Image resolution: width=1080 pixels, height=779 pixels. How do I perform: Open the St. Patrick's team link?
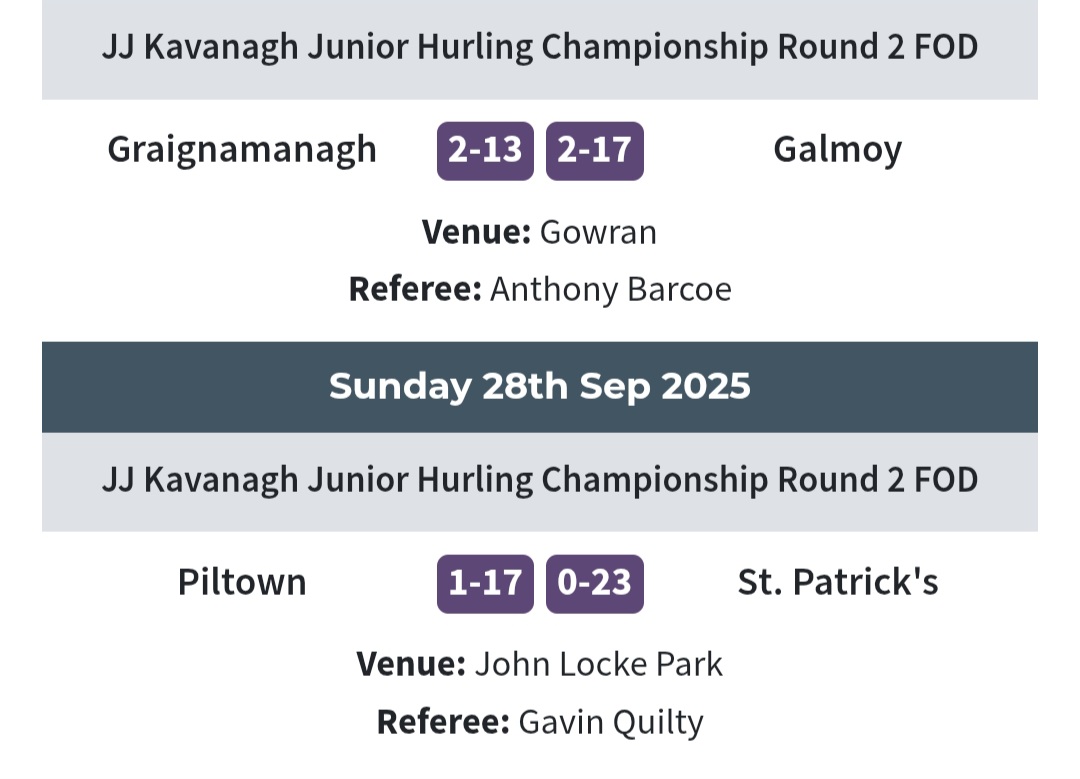[x=838, y=582]
